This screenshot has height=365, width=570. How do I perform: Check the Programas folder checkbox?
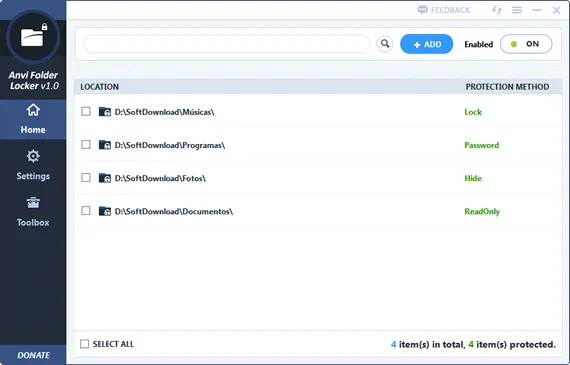(86, 144)
